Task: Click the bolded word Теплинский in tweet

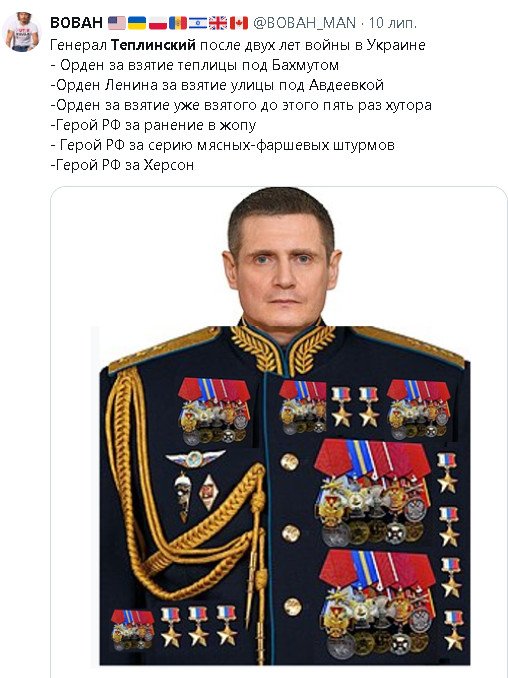Action: [x=153, y=45]
